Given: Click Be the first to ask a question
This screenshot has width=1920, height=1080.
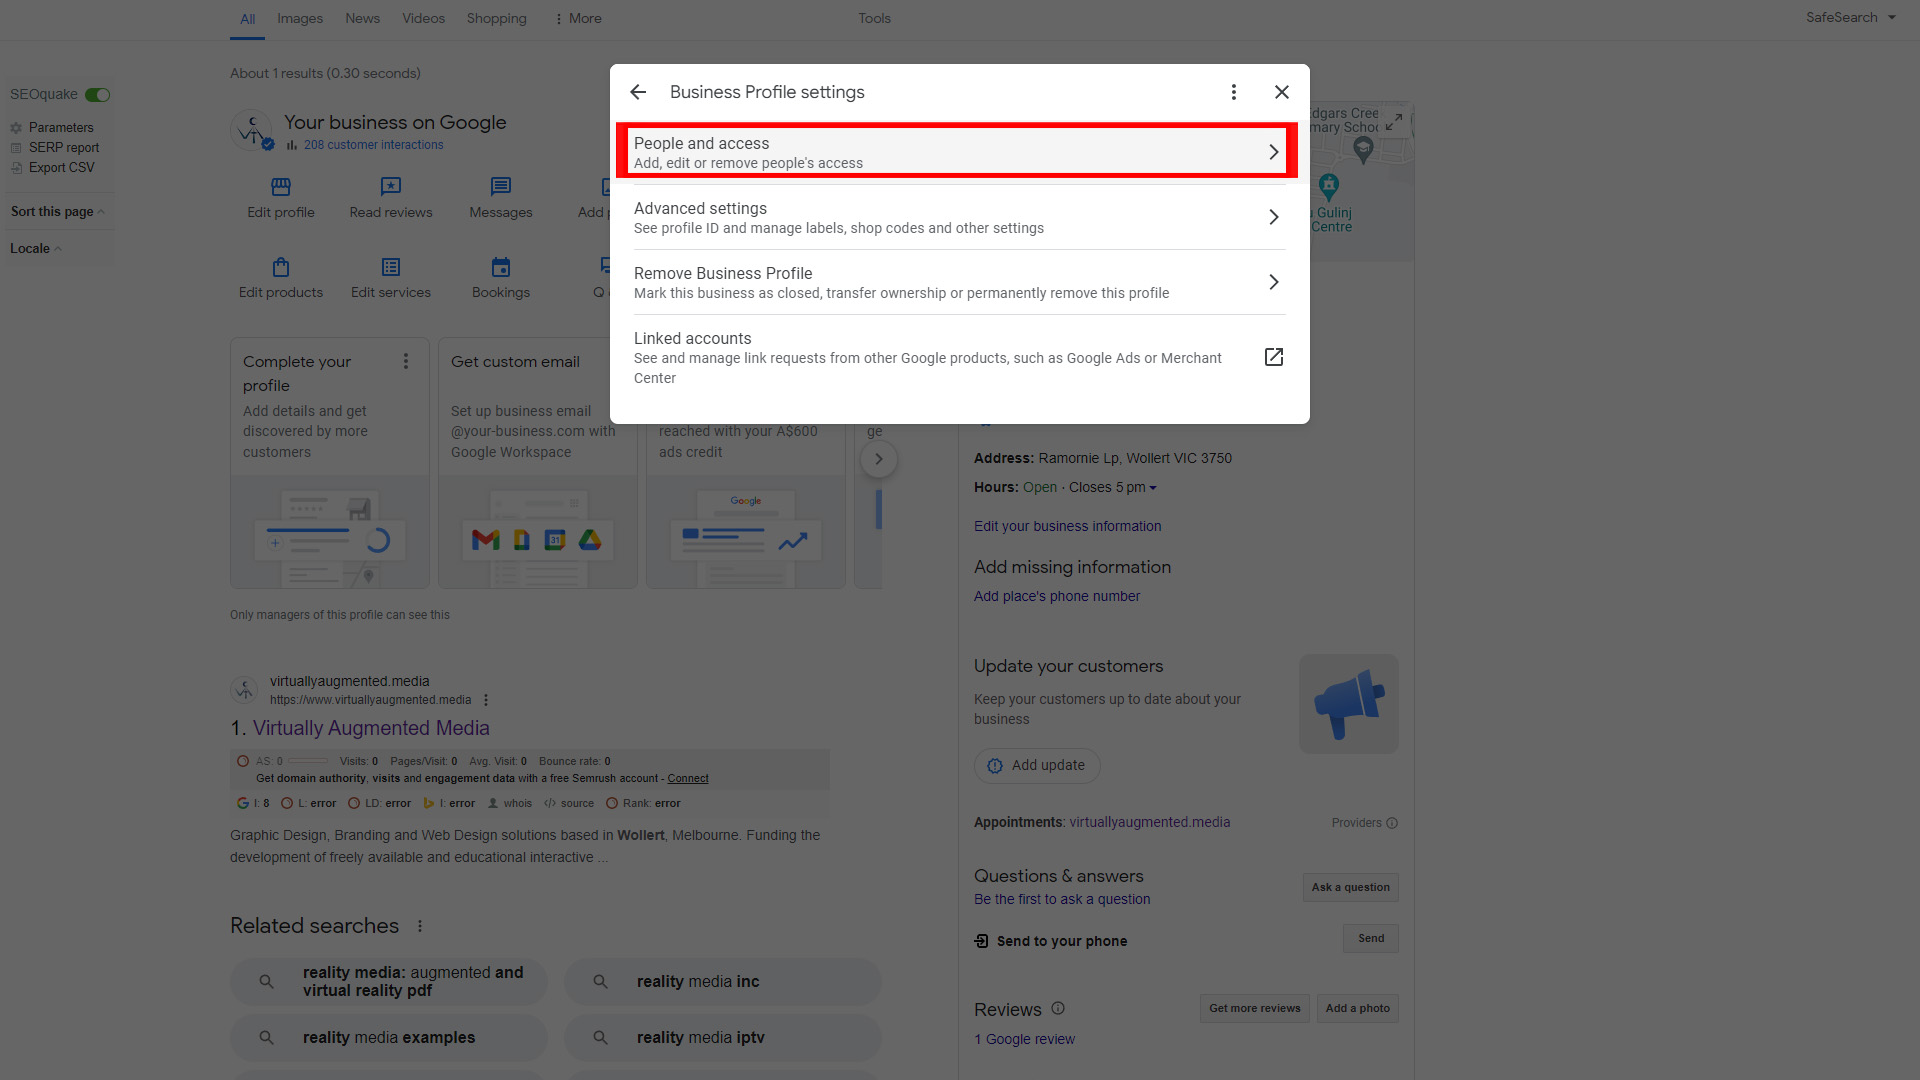Looking at the screenshot, I should click(1062, 899).
